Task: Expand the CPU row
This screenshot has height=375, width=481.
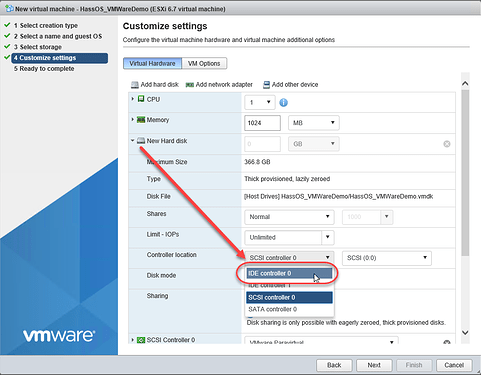Action: [133, 99]
